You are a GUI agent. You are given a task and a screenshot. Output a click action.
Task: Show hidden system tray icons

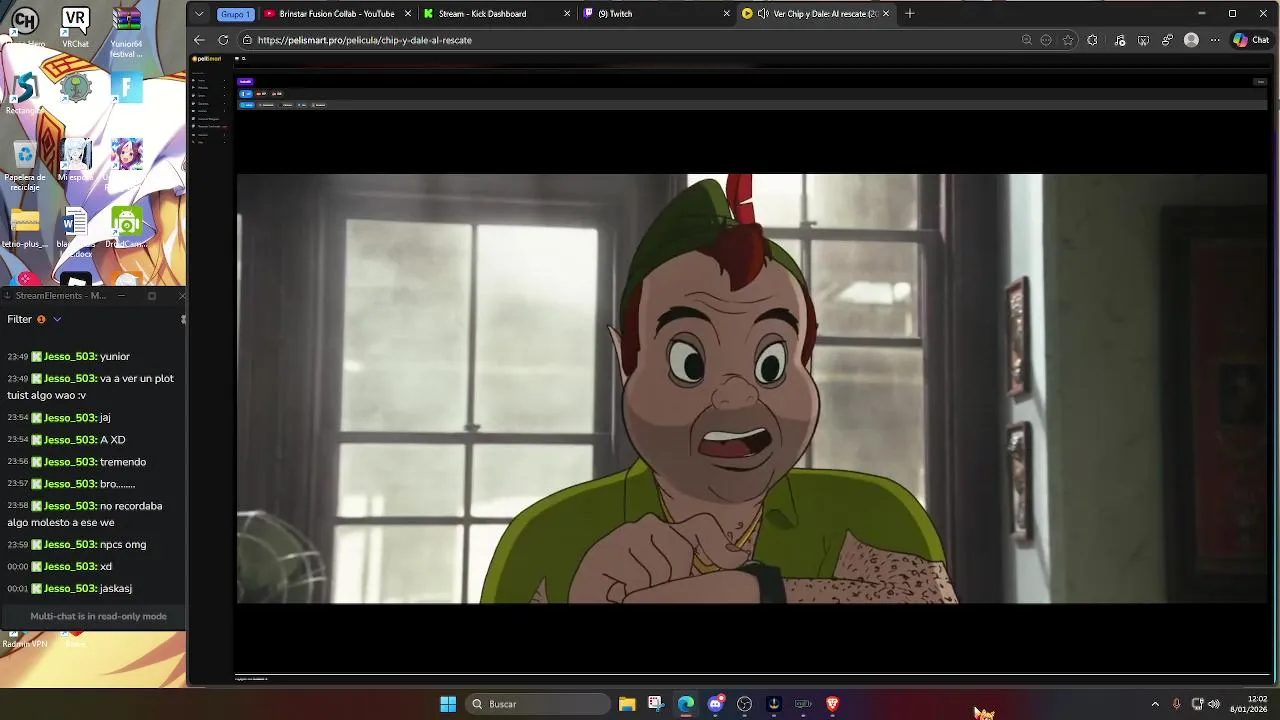[1155, 704]
